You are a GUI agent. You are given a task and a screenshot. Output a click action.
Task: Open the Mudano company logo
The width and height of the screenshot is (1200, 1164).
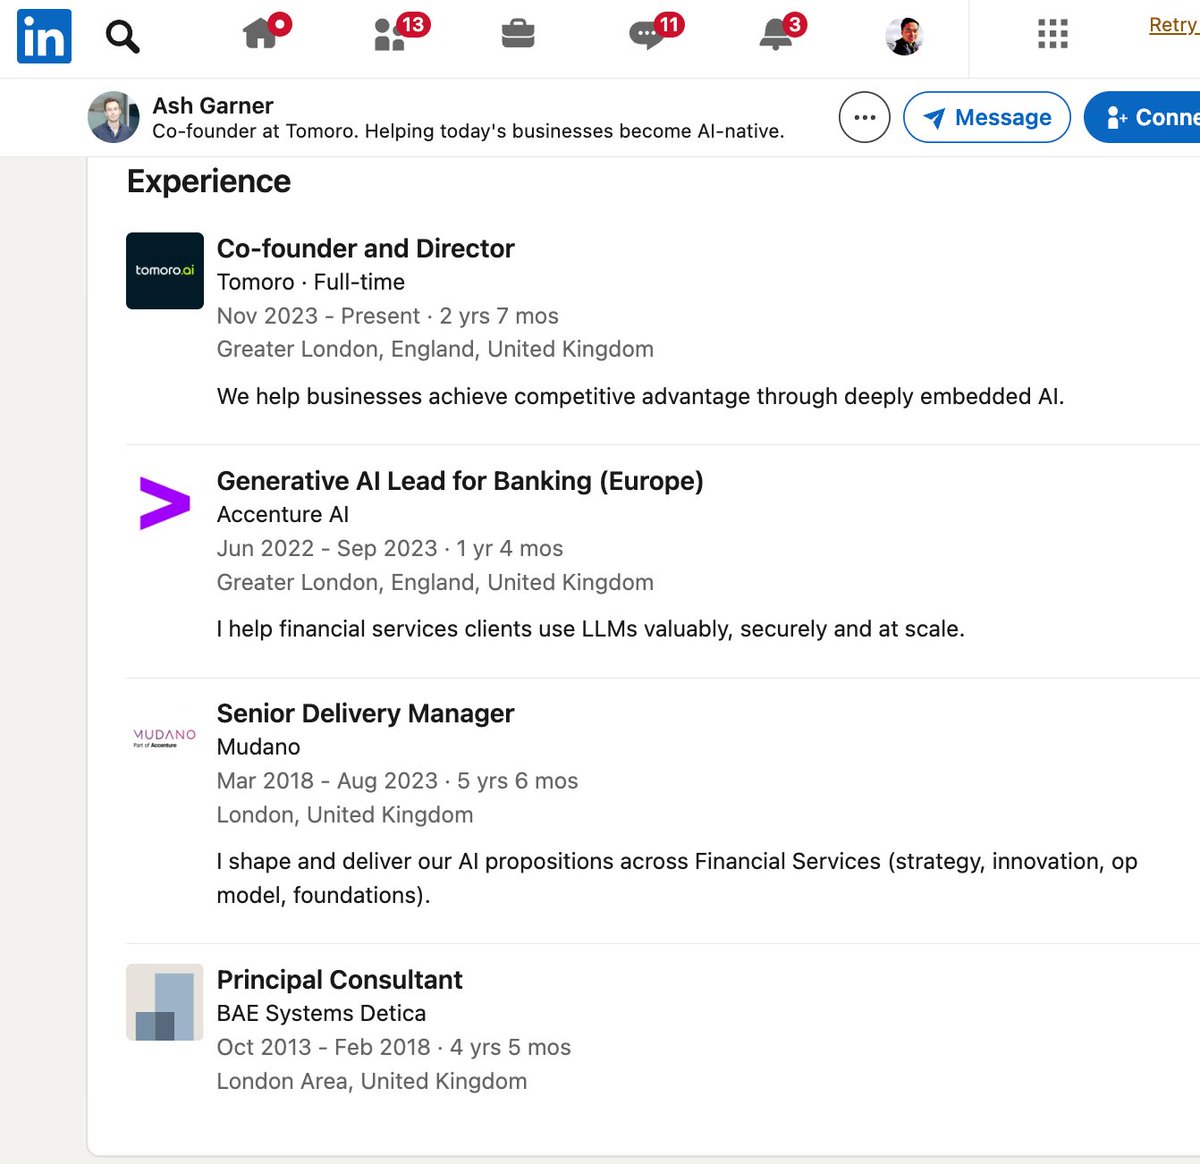pyautogui.click(x=165, y=737)
